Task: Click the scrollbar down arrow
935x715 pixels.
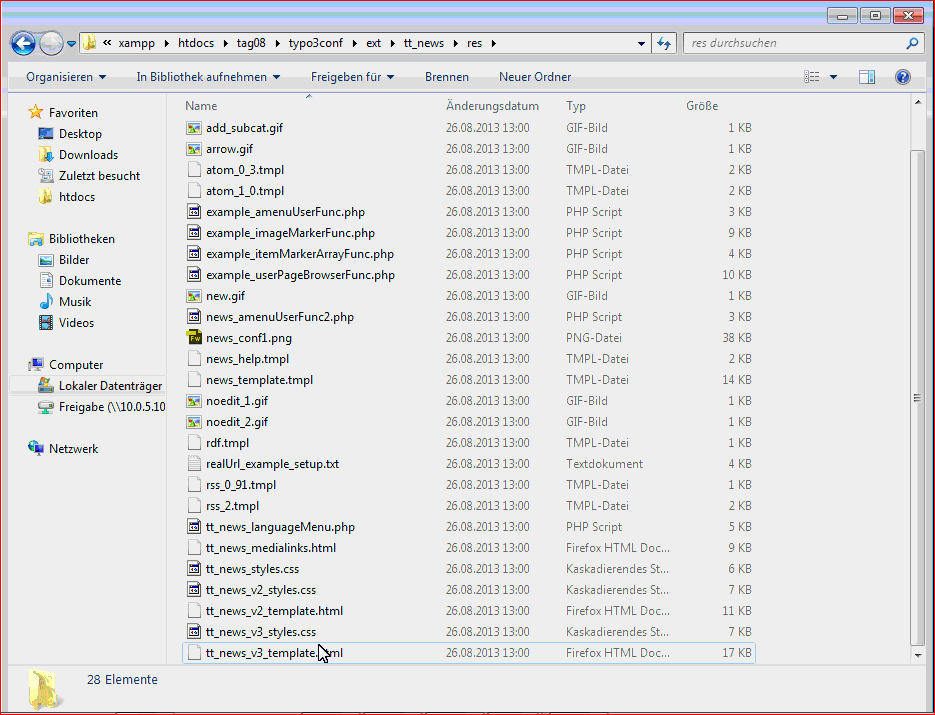Action: coord(918,655)
